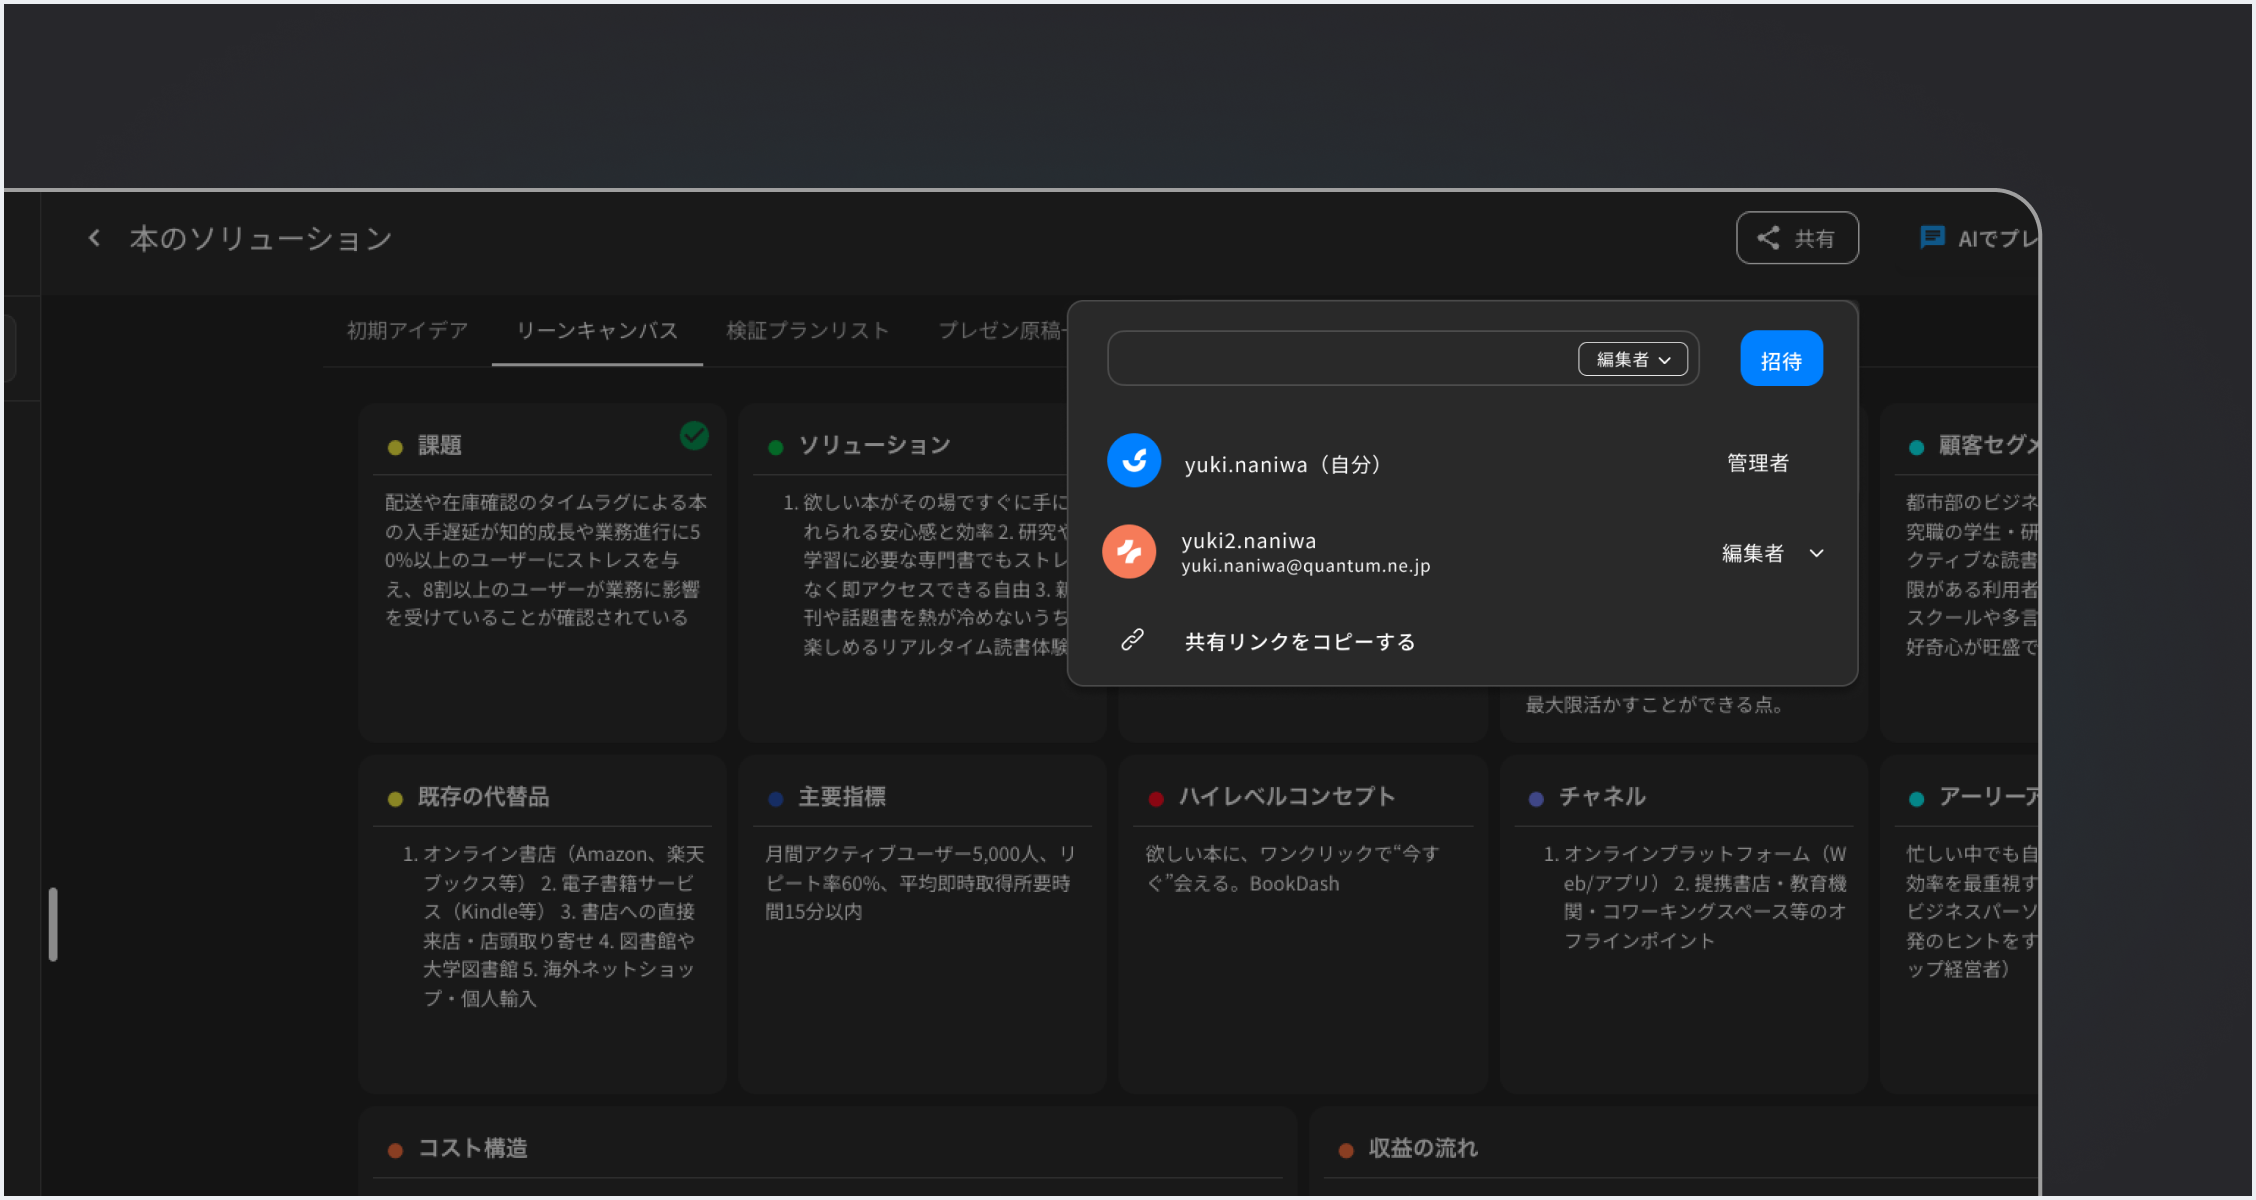Open the 検証プランリスト tab

(807, 331)
